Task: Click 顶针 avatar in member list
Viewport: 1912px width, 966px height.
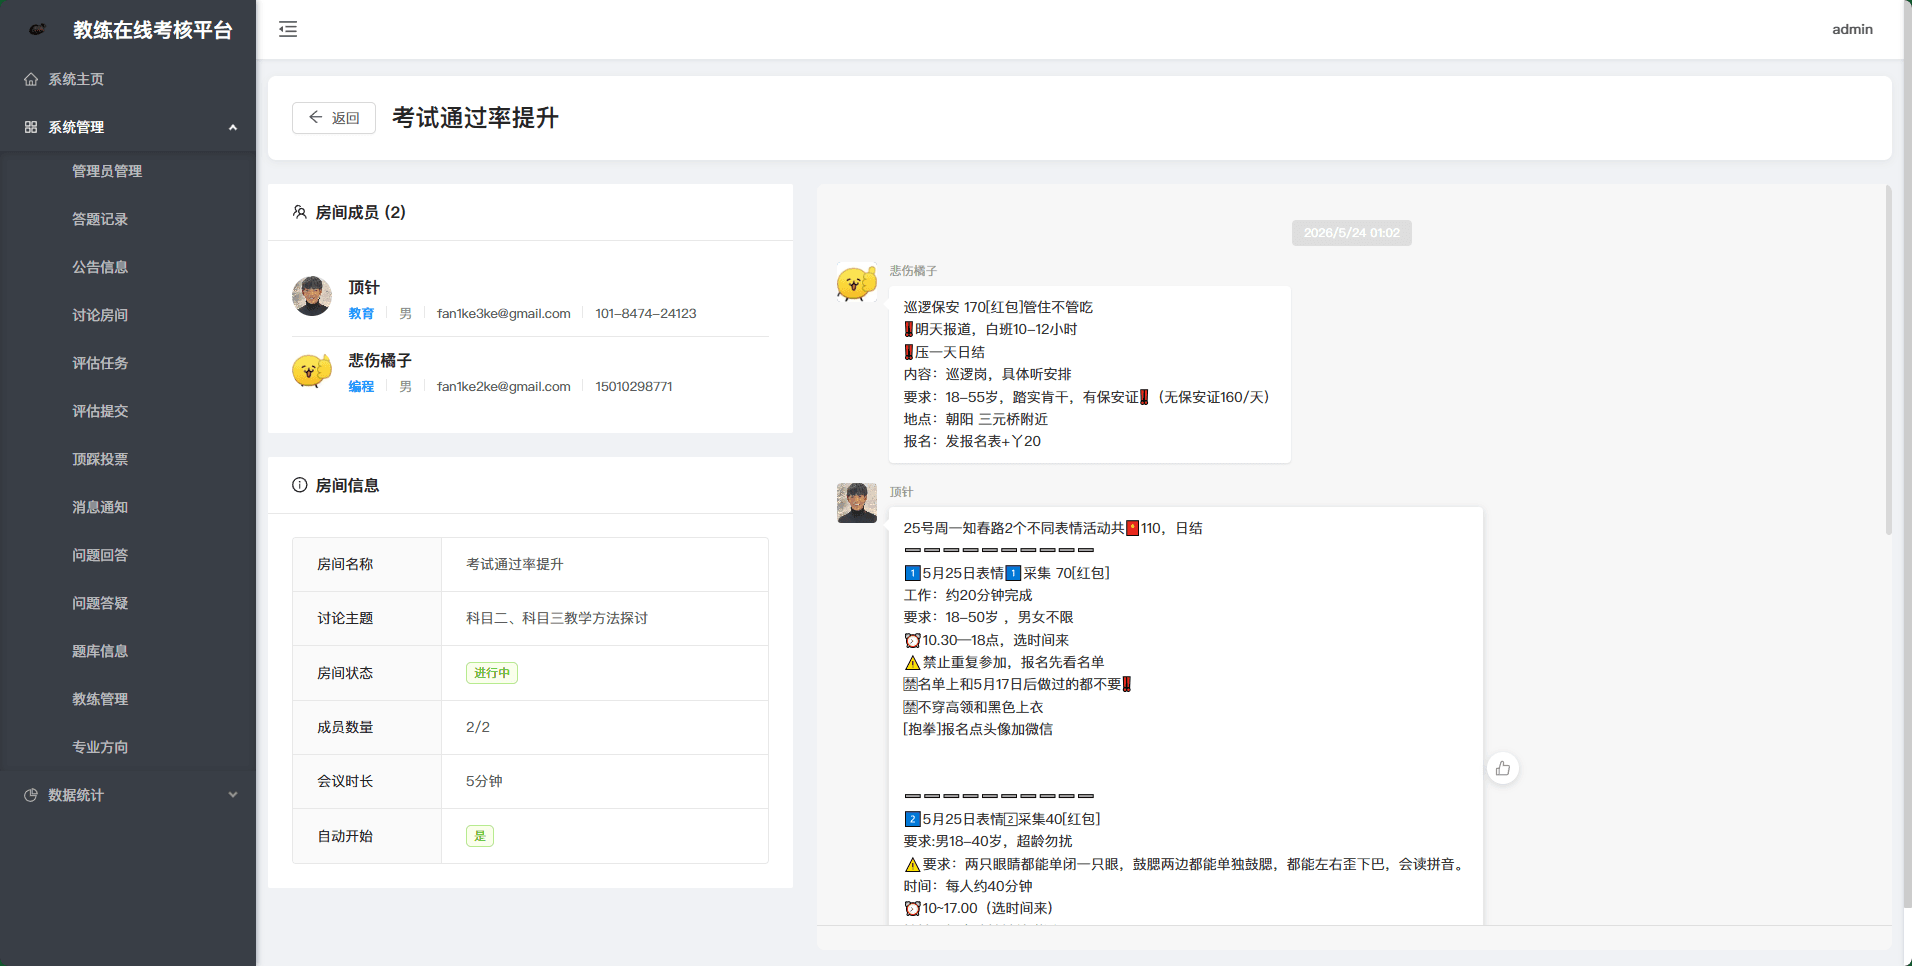Action: pyautogui.click(x=312, y=296)
